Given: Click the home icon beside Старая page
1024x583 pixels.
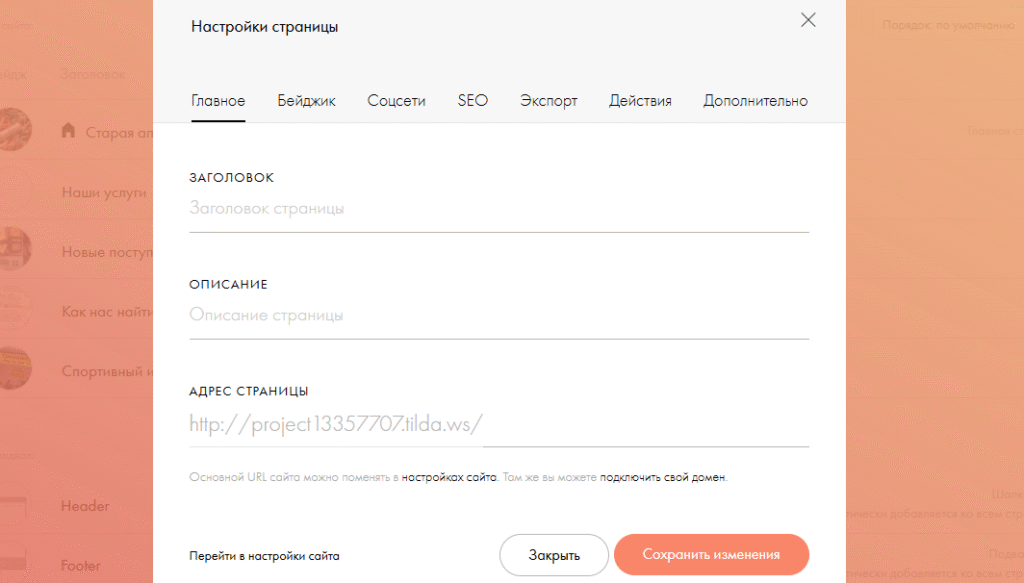Looking at the screenshot, I should [x=68, y=131].
